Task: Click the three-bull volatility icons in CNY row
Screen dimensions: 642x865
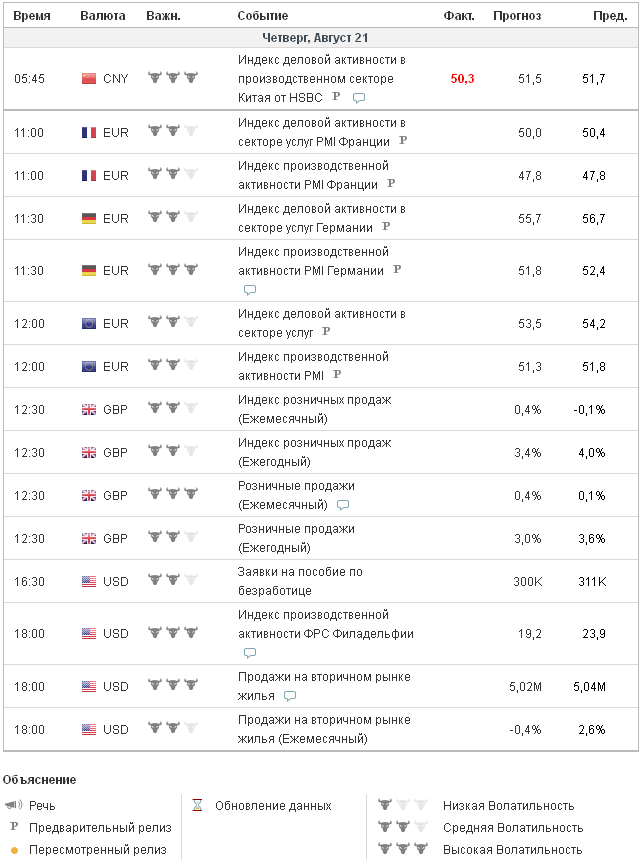Action: (x=172, y=78)
